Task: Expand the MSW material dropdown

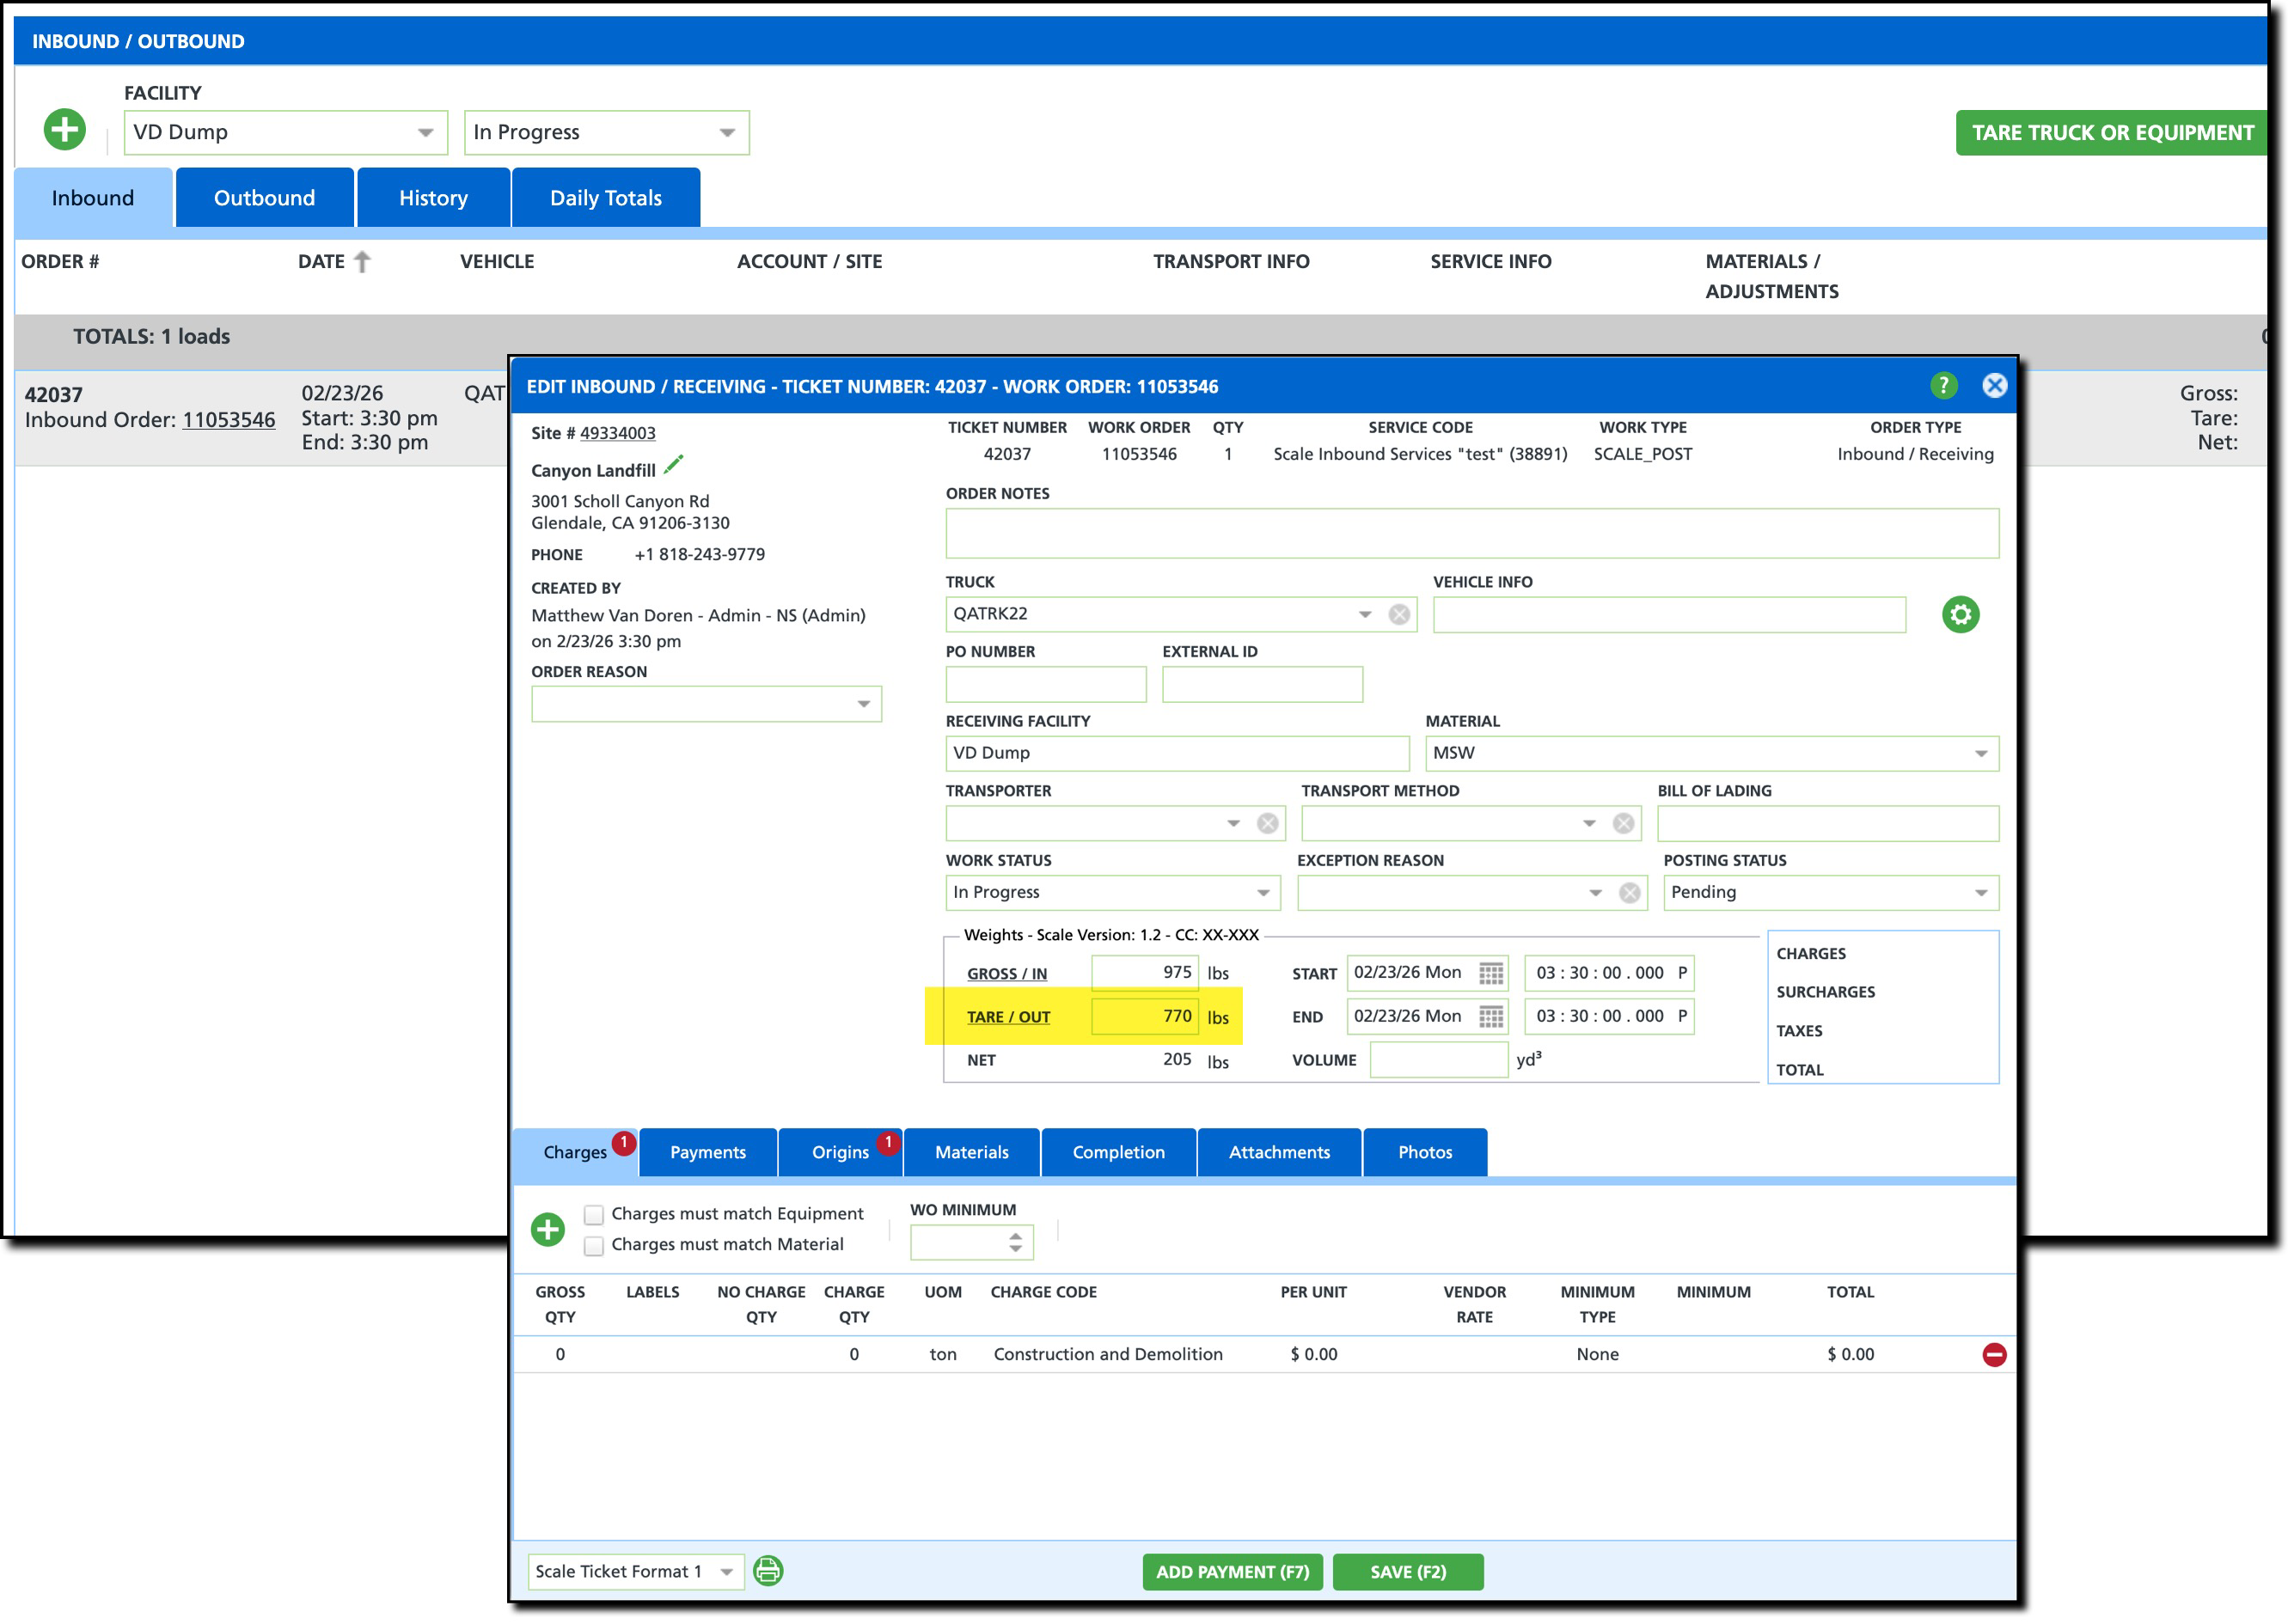Action: click(1980, 754)
